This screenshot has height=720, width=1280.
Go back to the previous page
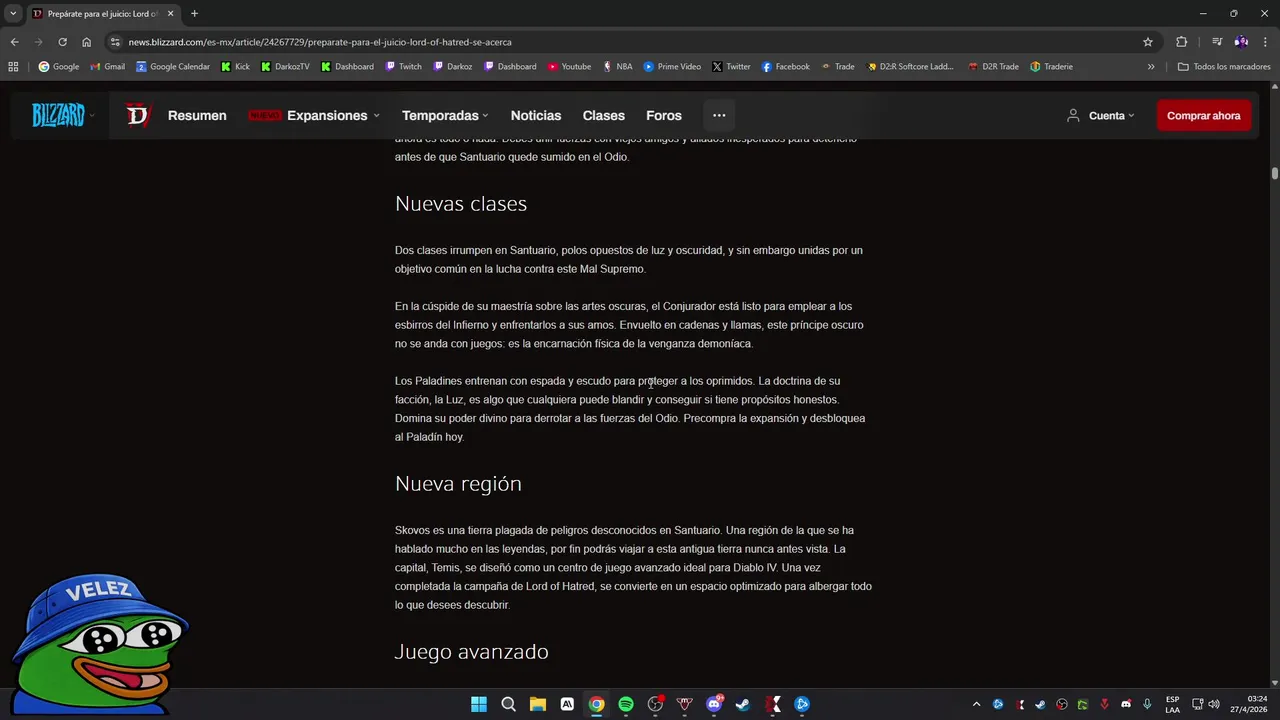coord(14,42)
